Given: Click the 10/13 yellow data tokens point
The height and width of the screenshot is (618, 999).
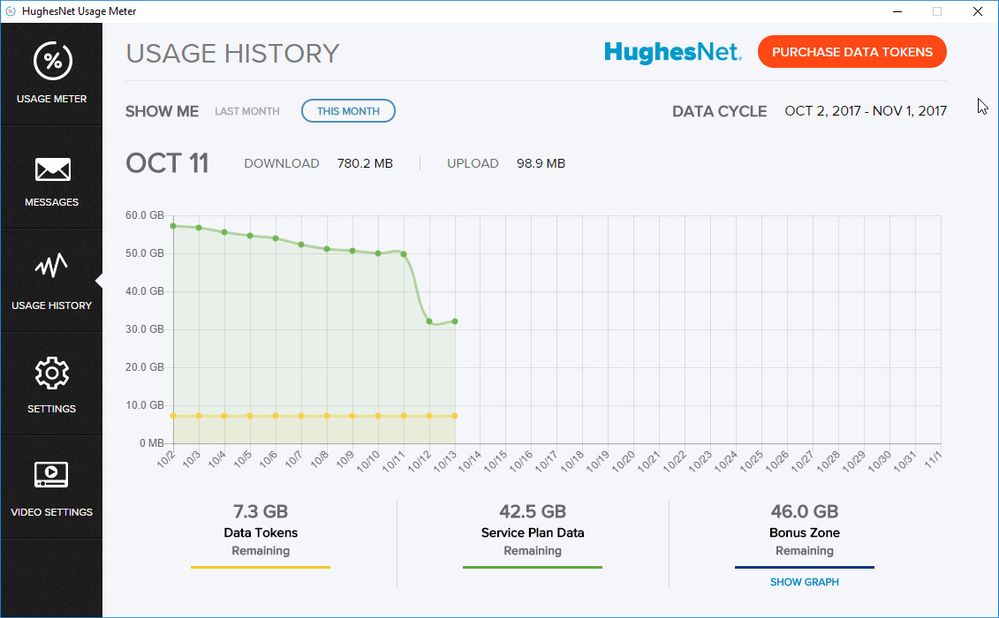Looking at the screenshot, I should [x=455, y=416].
